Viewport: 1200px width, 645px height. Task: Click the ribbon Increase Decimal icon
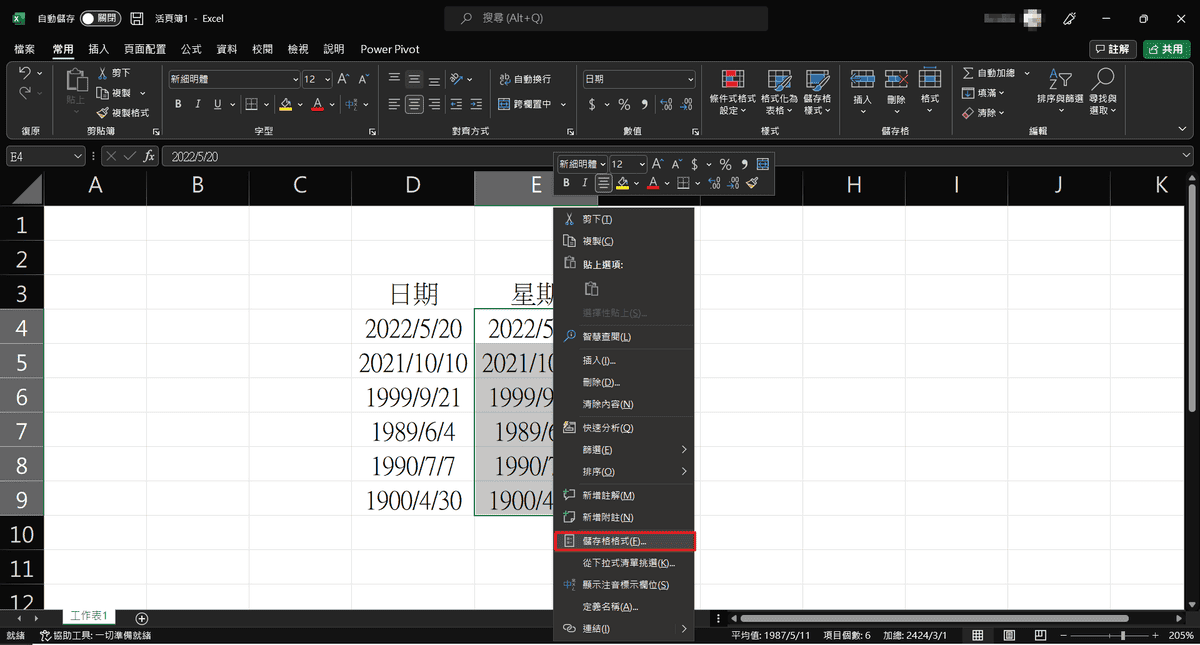click(668, 104)
